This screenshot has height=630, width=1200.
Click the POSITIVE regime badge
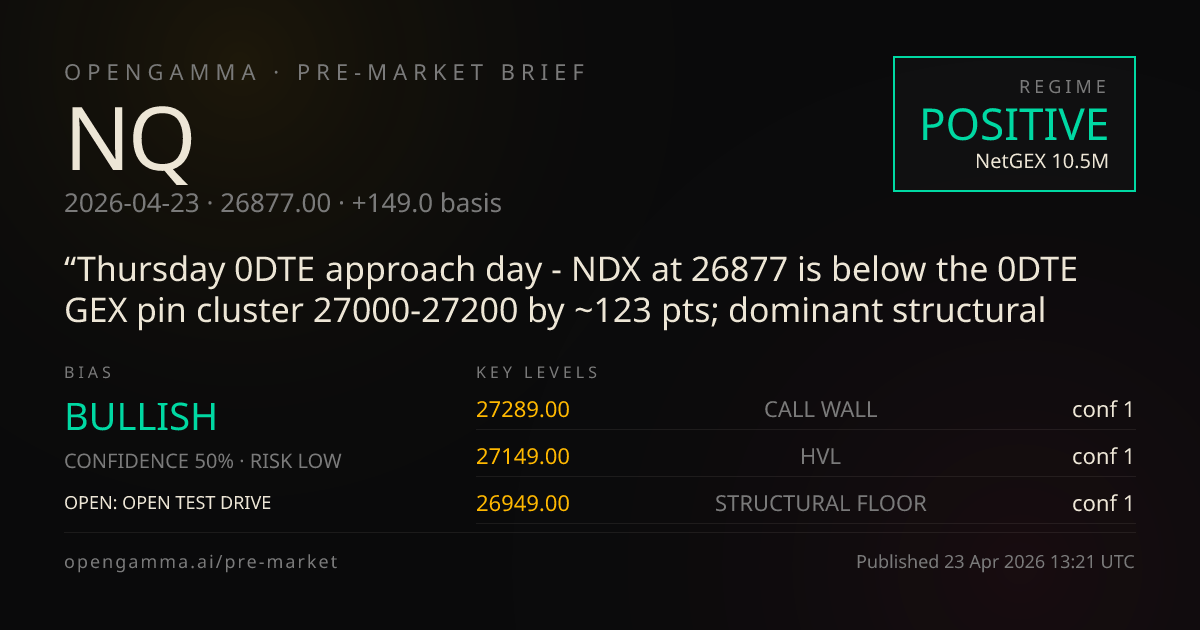click(1014, 124)
